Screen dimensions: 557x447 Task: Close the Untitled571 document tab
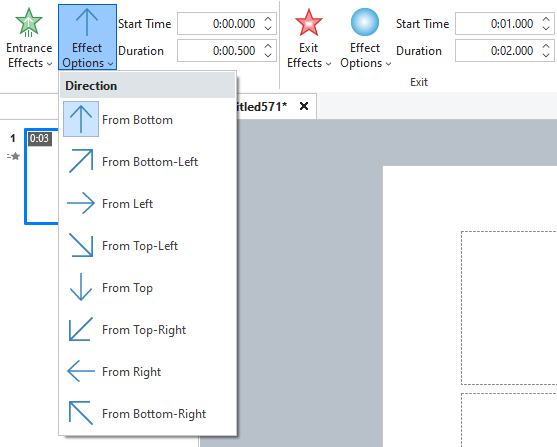click(304, 106)
